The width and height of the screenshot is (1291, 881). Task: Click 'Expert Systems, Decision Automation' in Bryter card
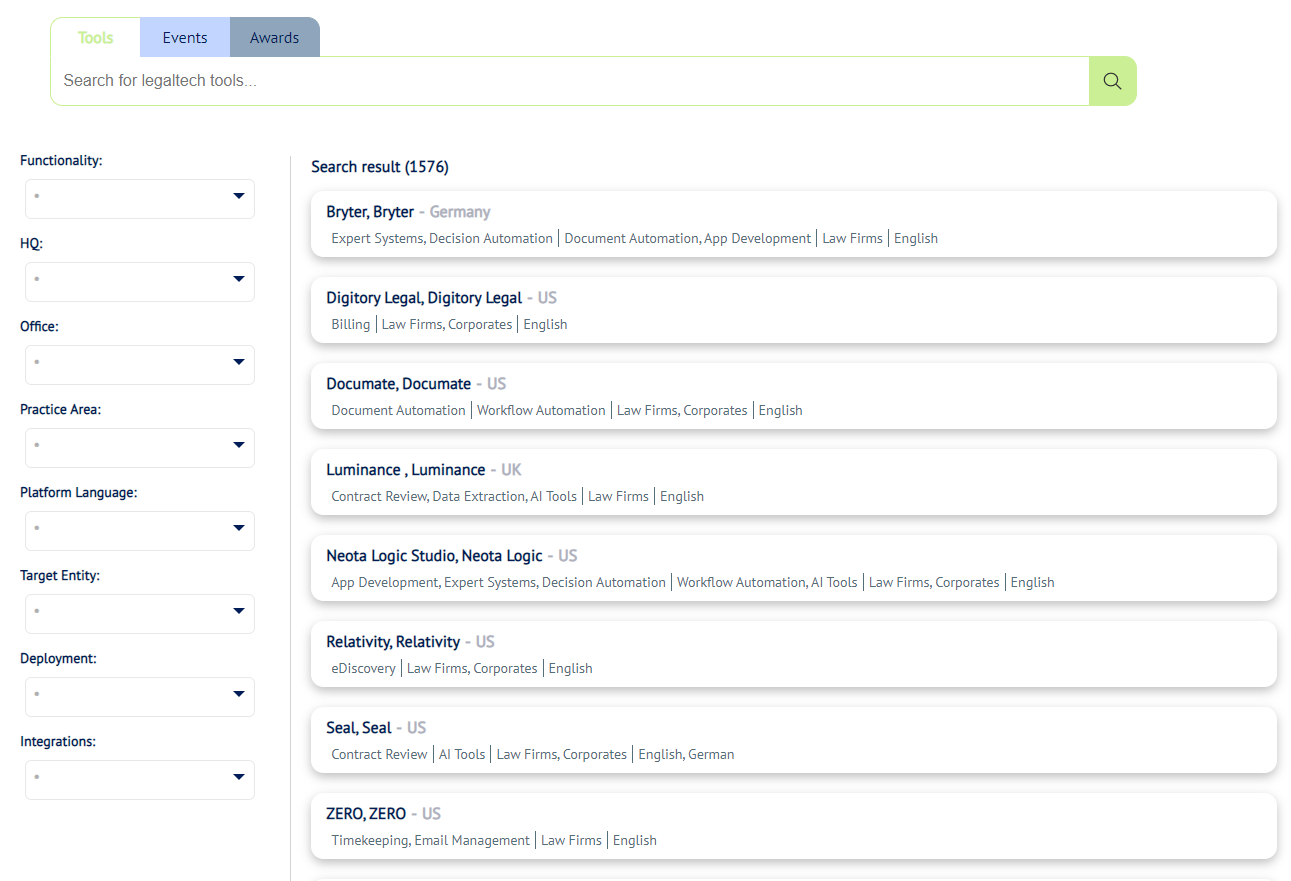click(x=442, y=239)
